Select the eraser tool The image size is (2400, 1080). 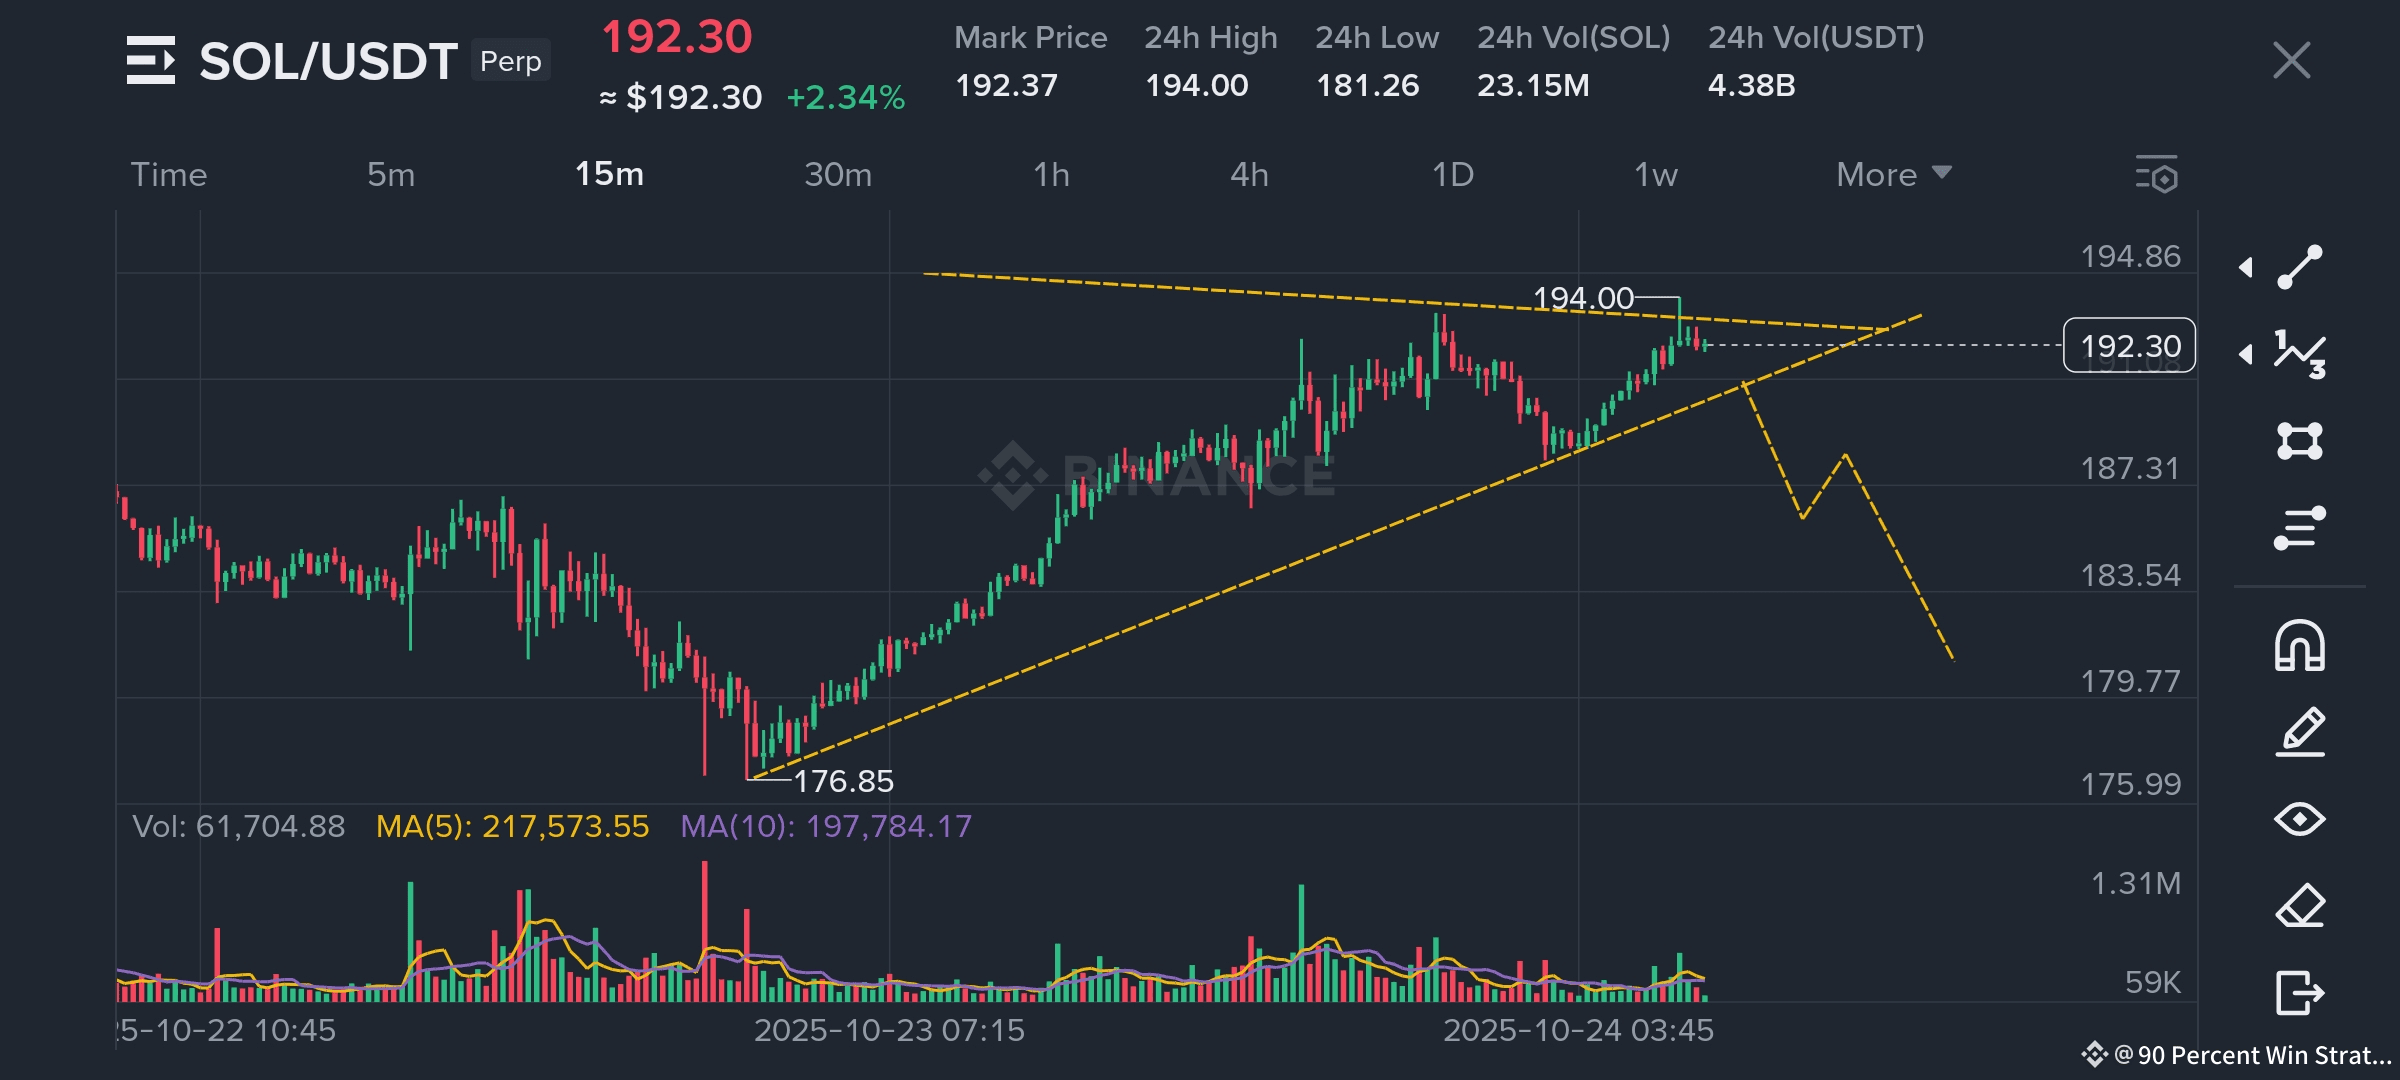(x=2299, y=906)
